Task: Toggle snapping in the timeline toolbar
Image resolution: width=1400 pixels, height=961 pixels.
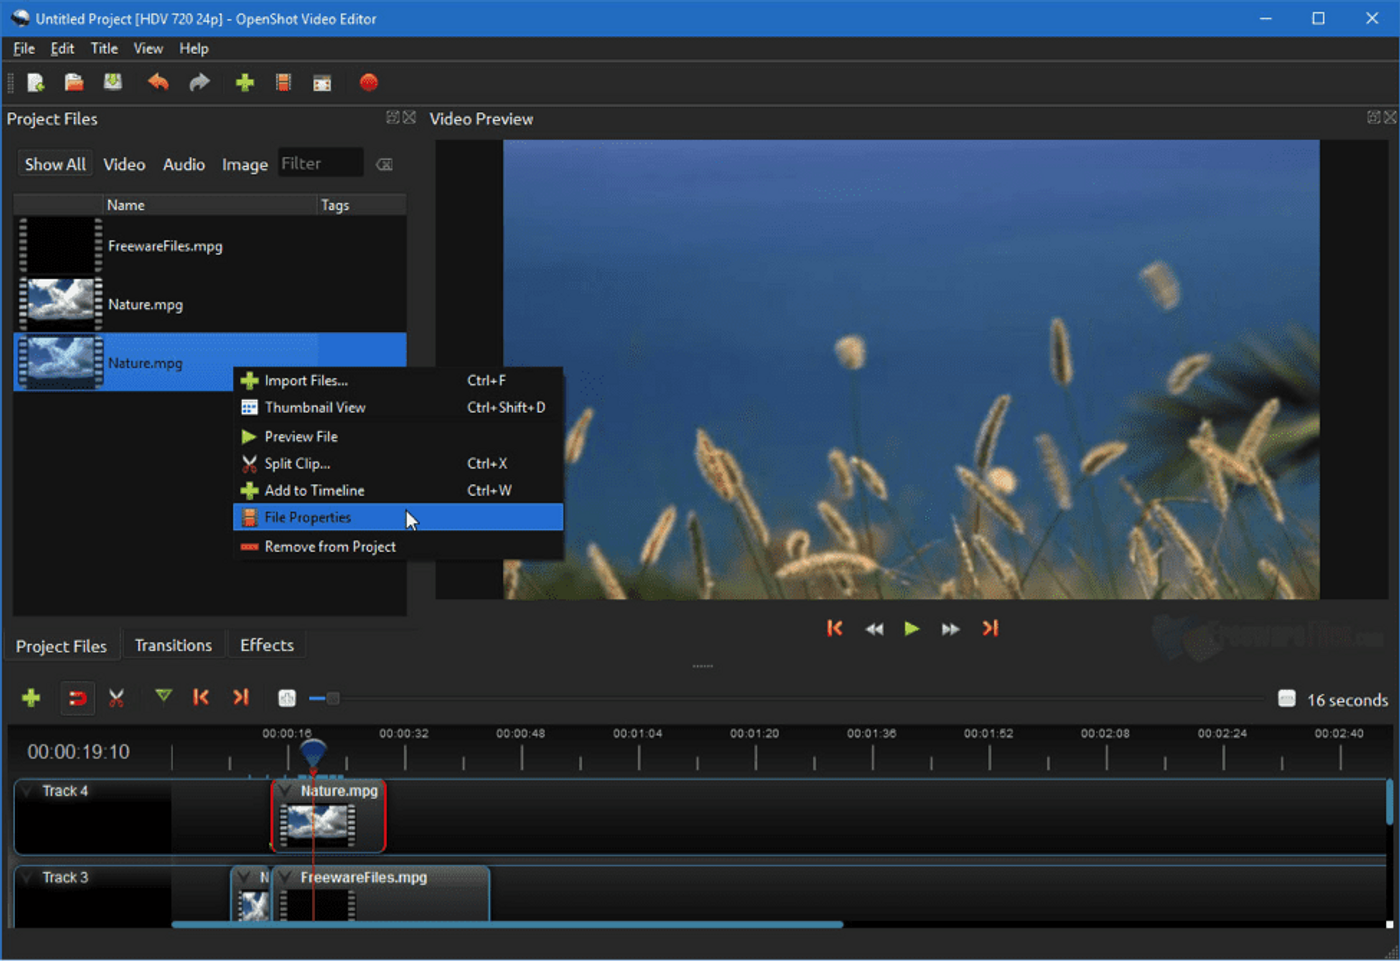Action: (x=77, y=697)
